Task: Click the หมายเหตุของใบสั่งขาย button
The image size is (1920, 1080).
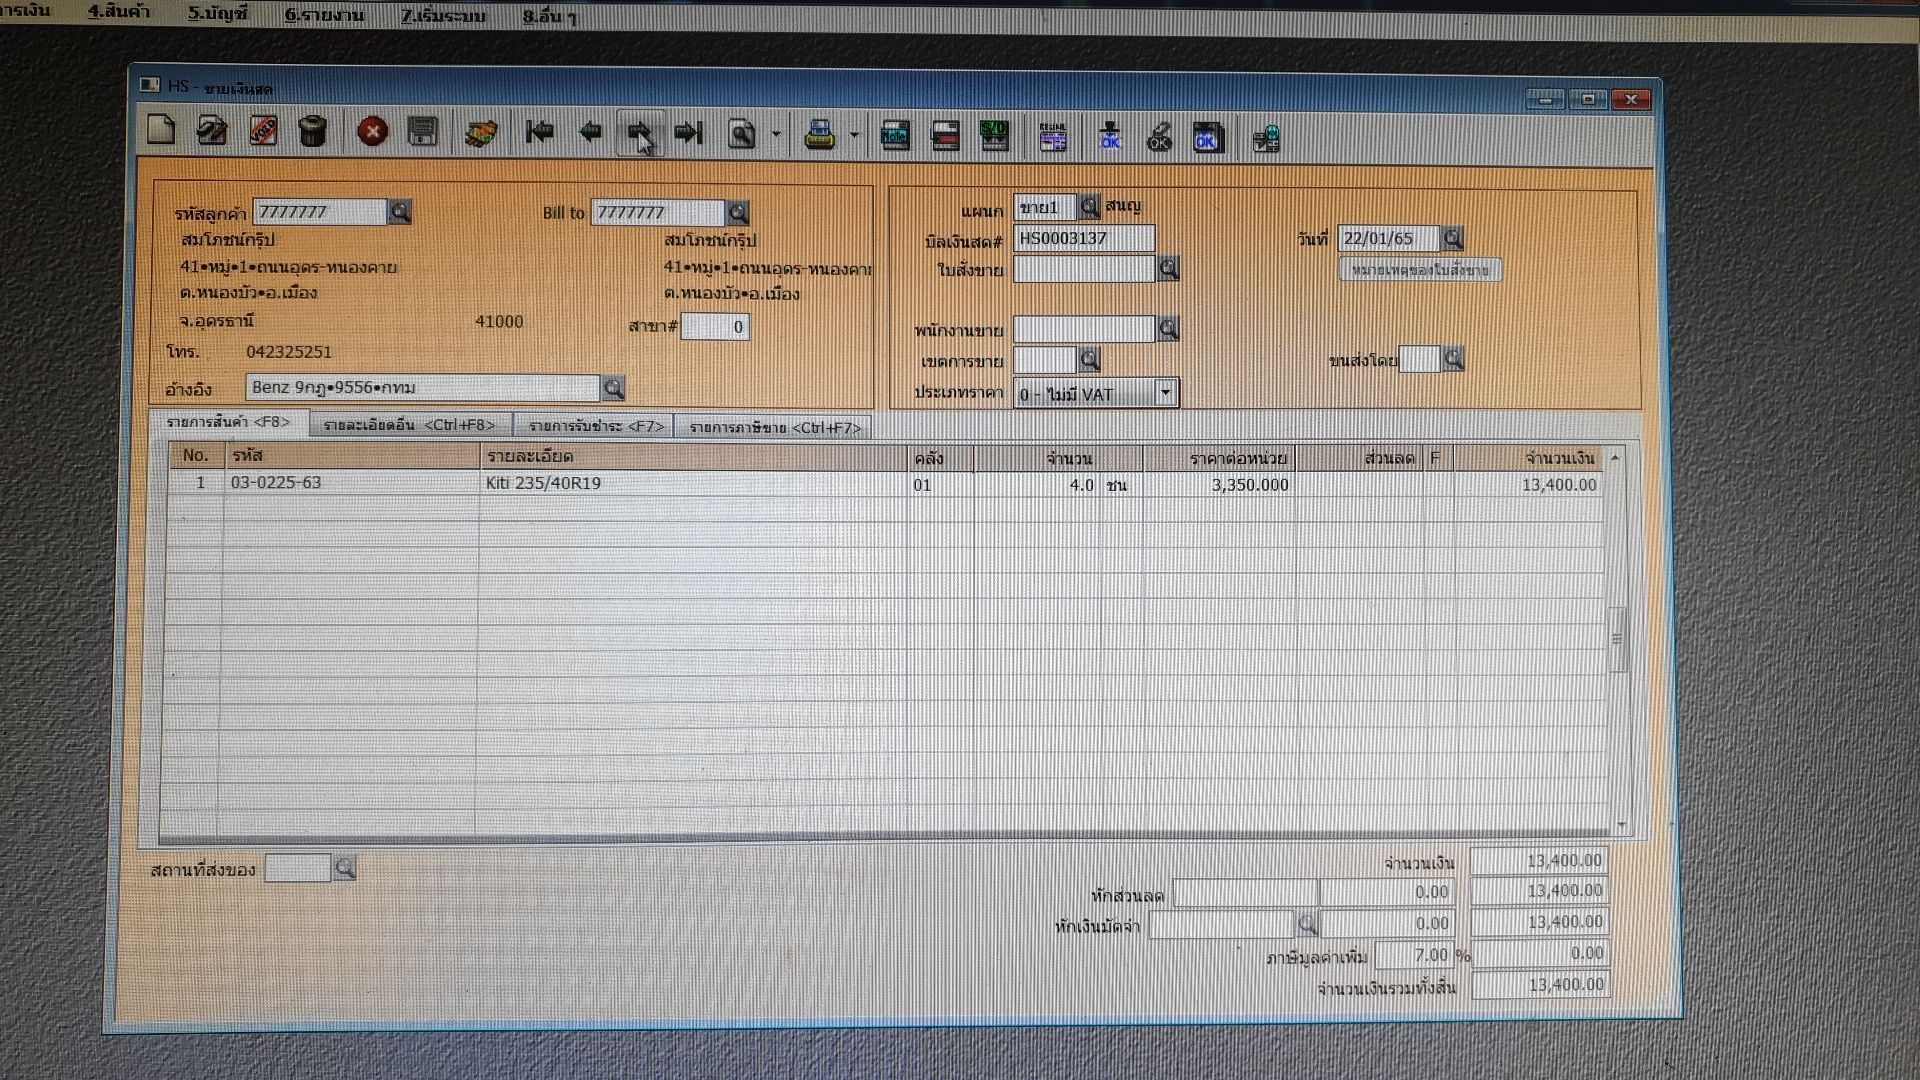Action: [x=1420, y=270]
